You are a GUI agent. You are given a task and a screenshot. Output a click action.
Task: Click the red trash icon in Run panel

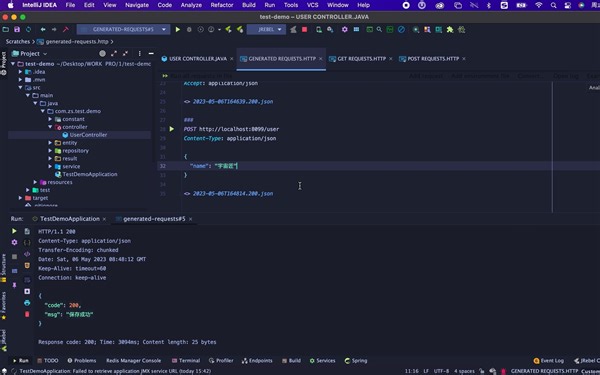point(27,314)
